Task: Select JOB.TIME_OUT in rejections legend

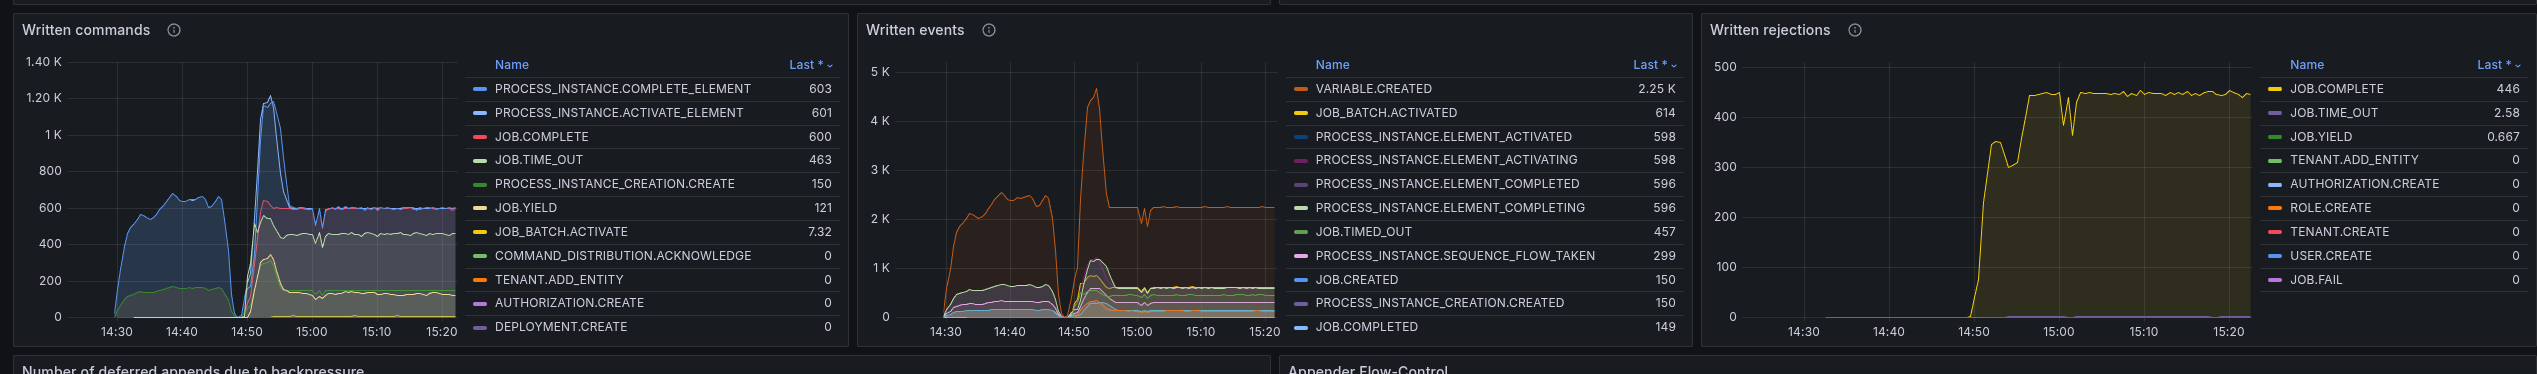Action: click(2334, 113)
